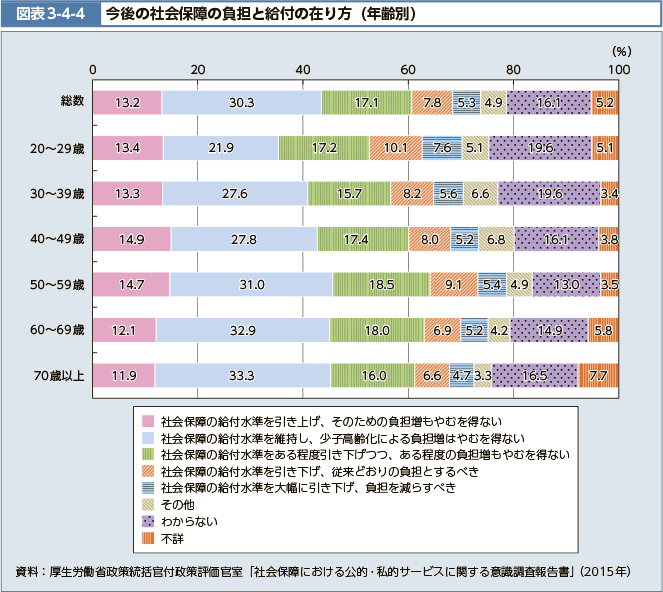Select the blue horizontal-striped legend swatch

pyautogui.click(x=147, y=488)
